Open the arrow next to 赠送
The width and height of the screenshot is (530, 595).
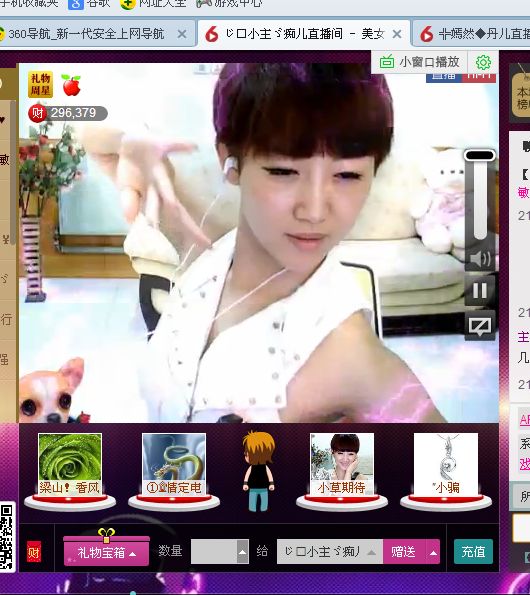tap(433, 552)
